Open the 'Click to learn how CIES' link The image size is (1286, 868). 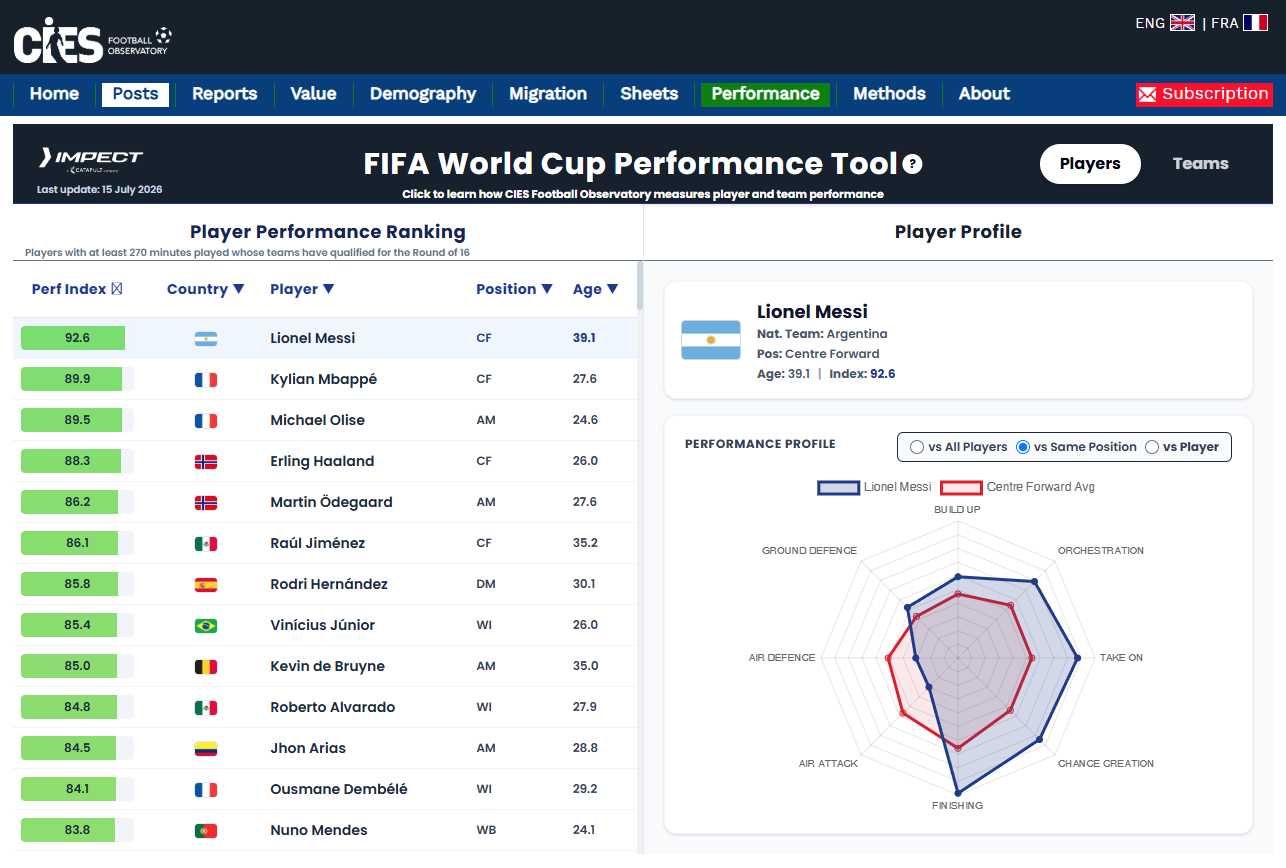click(x=643, y=194)
